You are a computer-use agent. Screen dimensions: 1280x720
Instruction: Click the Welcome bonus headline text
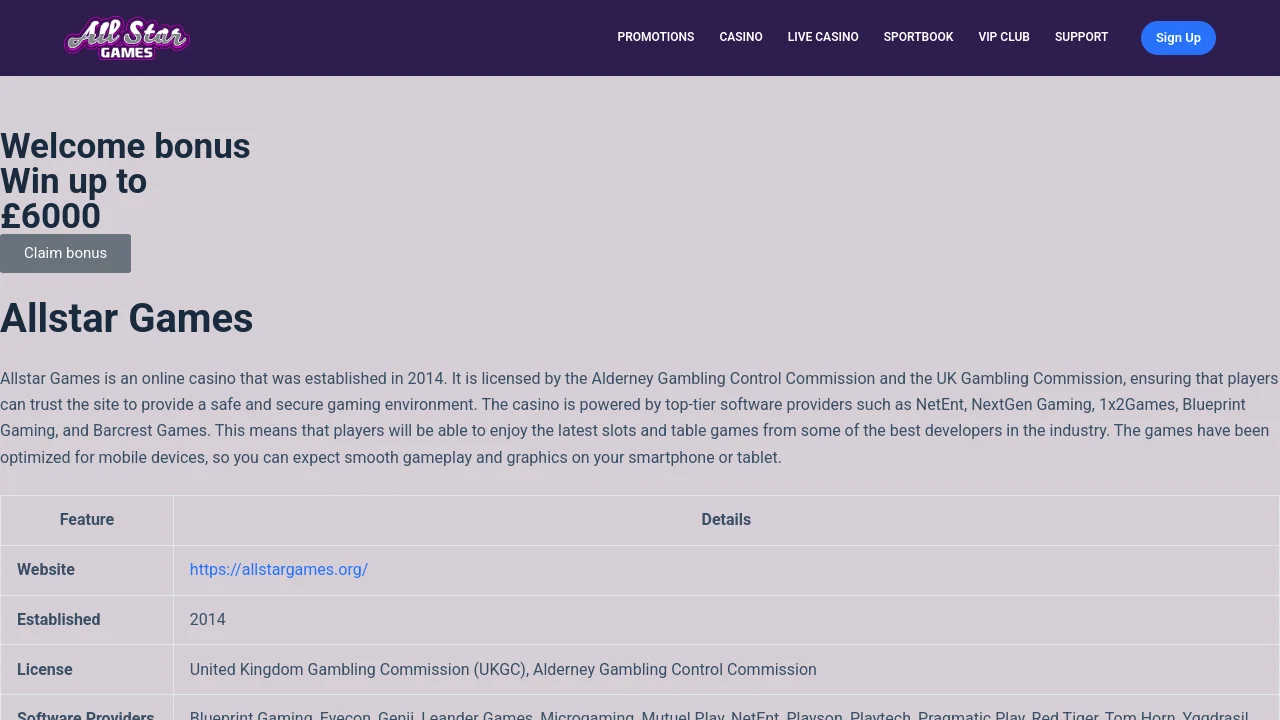125,146
